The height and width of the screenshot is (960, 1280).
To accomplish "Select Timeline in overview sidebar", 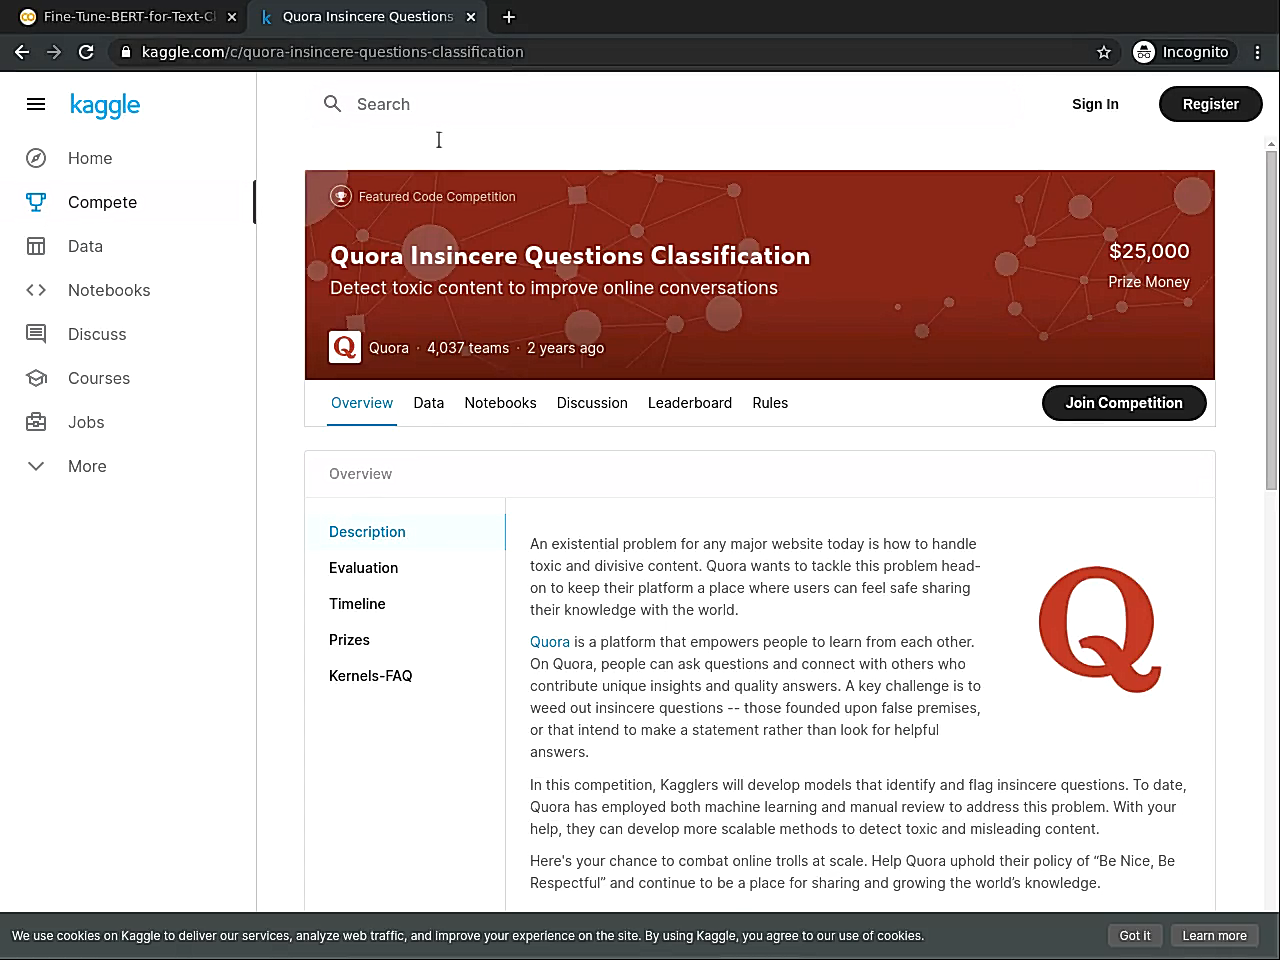I will (357, 604).
